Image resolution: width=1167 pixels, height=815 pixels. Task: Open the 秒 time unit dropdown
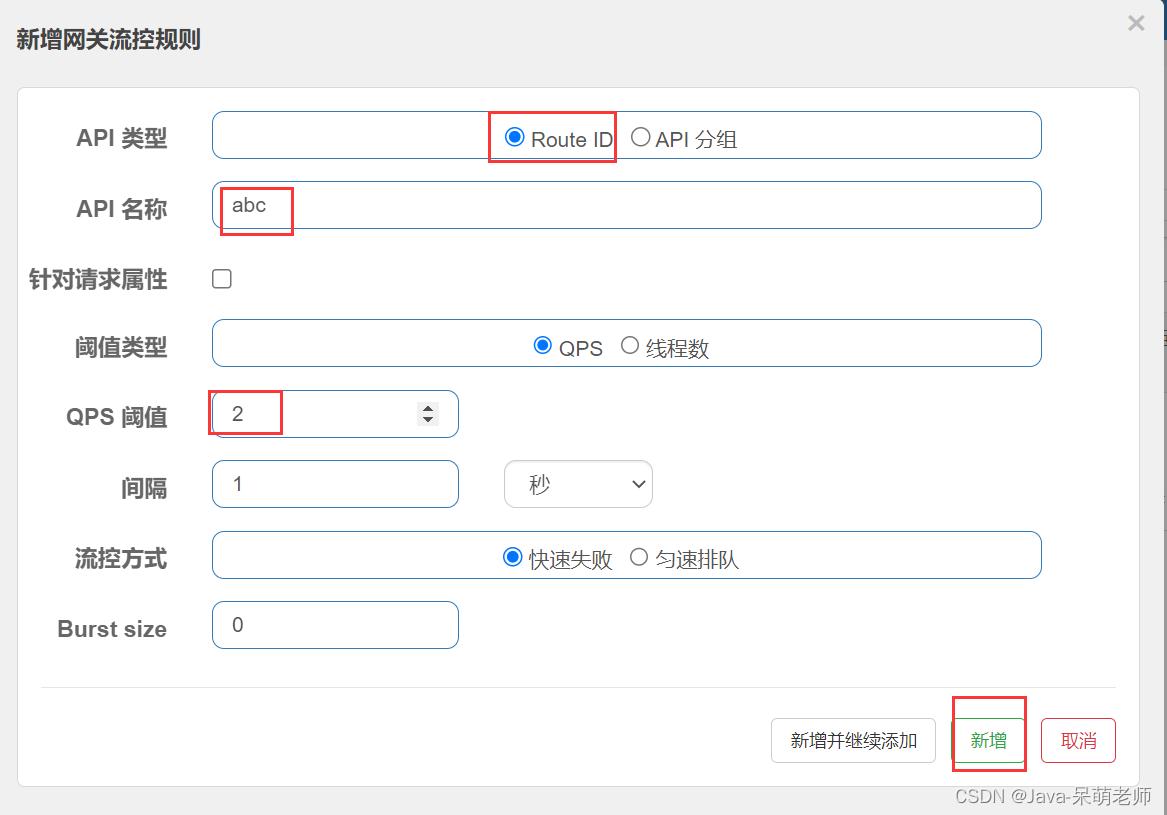click(578, 484)
